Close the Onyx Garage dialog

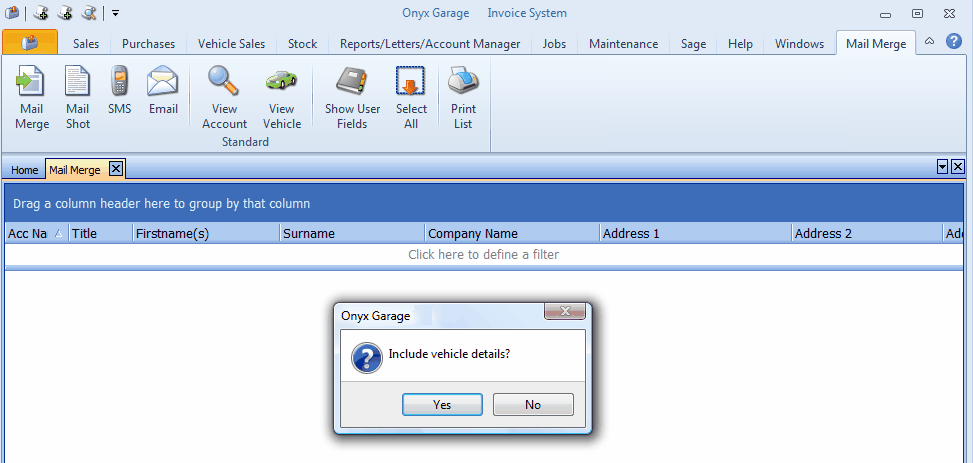[565, 311]
